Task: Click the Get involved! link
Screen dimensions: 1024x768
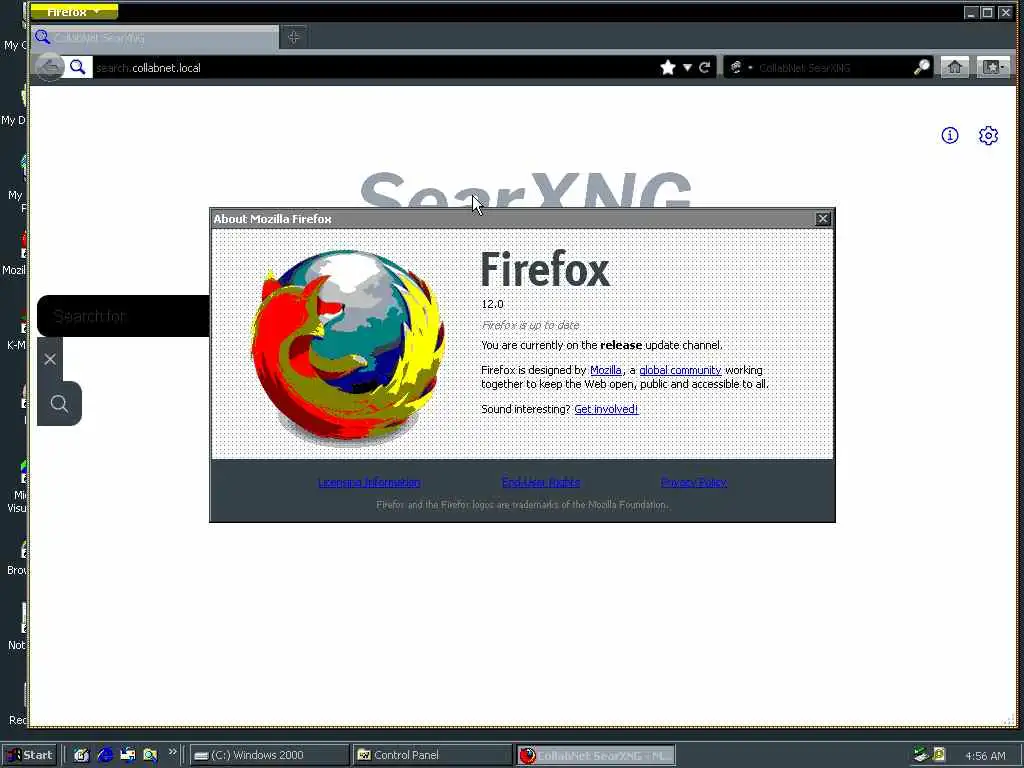Action: tap(606, 409)
